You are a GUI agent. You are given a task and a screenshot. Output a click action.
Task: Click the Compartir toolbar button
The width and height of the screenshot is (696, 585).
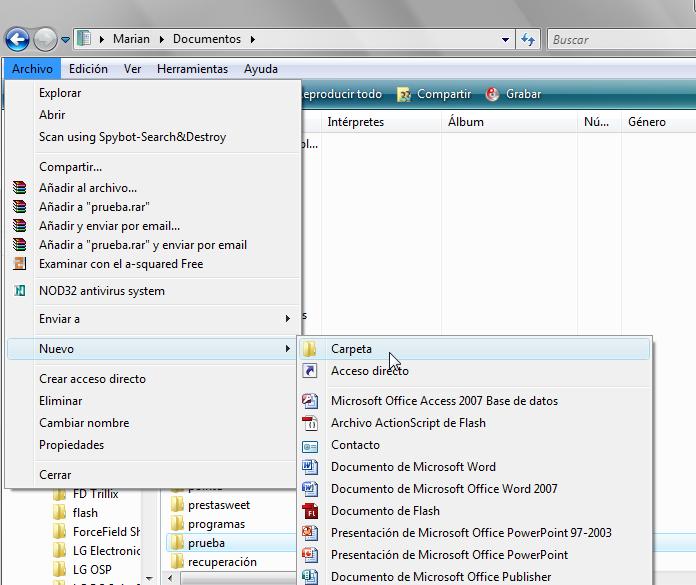[x=434, y=94]
